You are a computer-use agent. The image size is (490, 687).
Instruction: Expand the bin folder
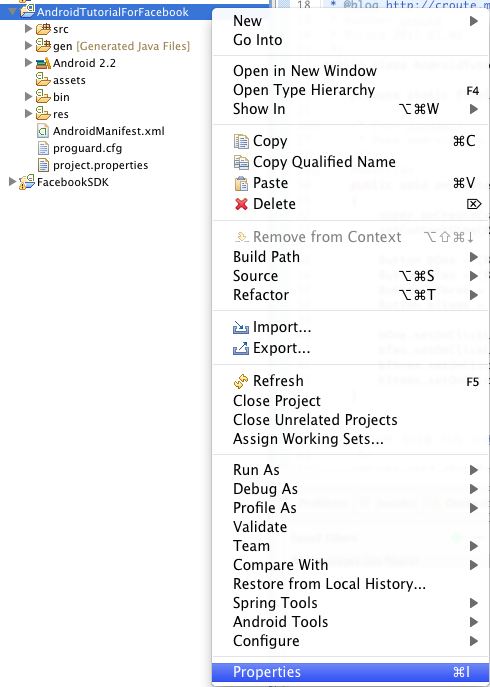tap(28, 96)
